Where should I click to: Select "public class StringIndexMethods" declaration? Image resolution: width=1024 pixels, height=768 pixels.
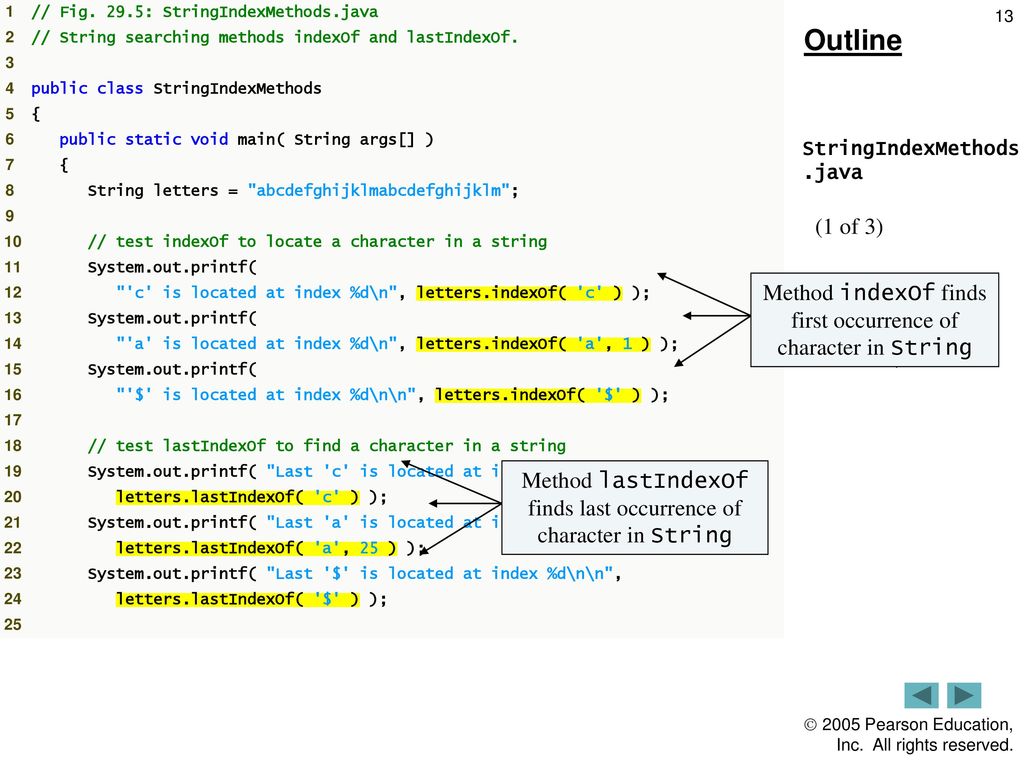click(x=176, y=88)
